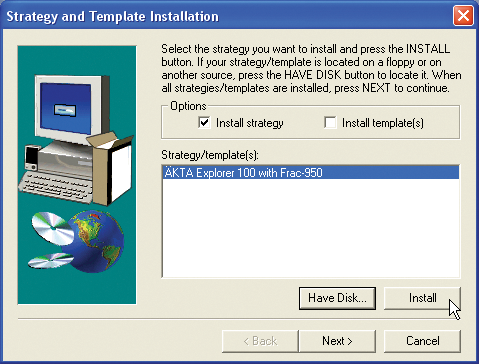Click the lower CD disc graphic
This screenshot has height=364, width=479.
coord(51,261)
